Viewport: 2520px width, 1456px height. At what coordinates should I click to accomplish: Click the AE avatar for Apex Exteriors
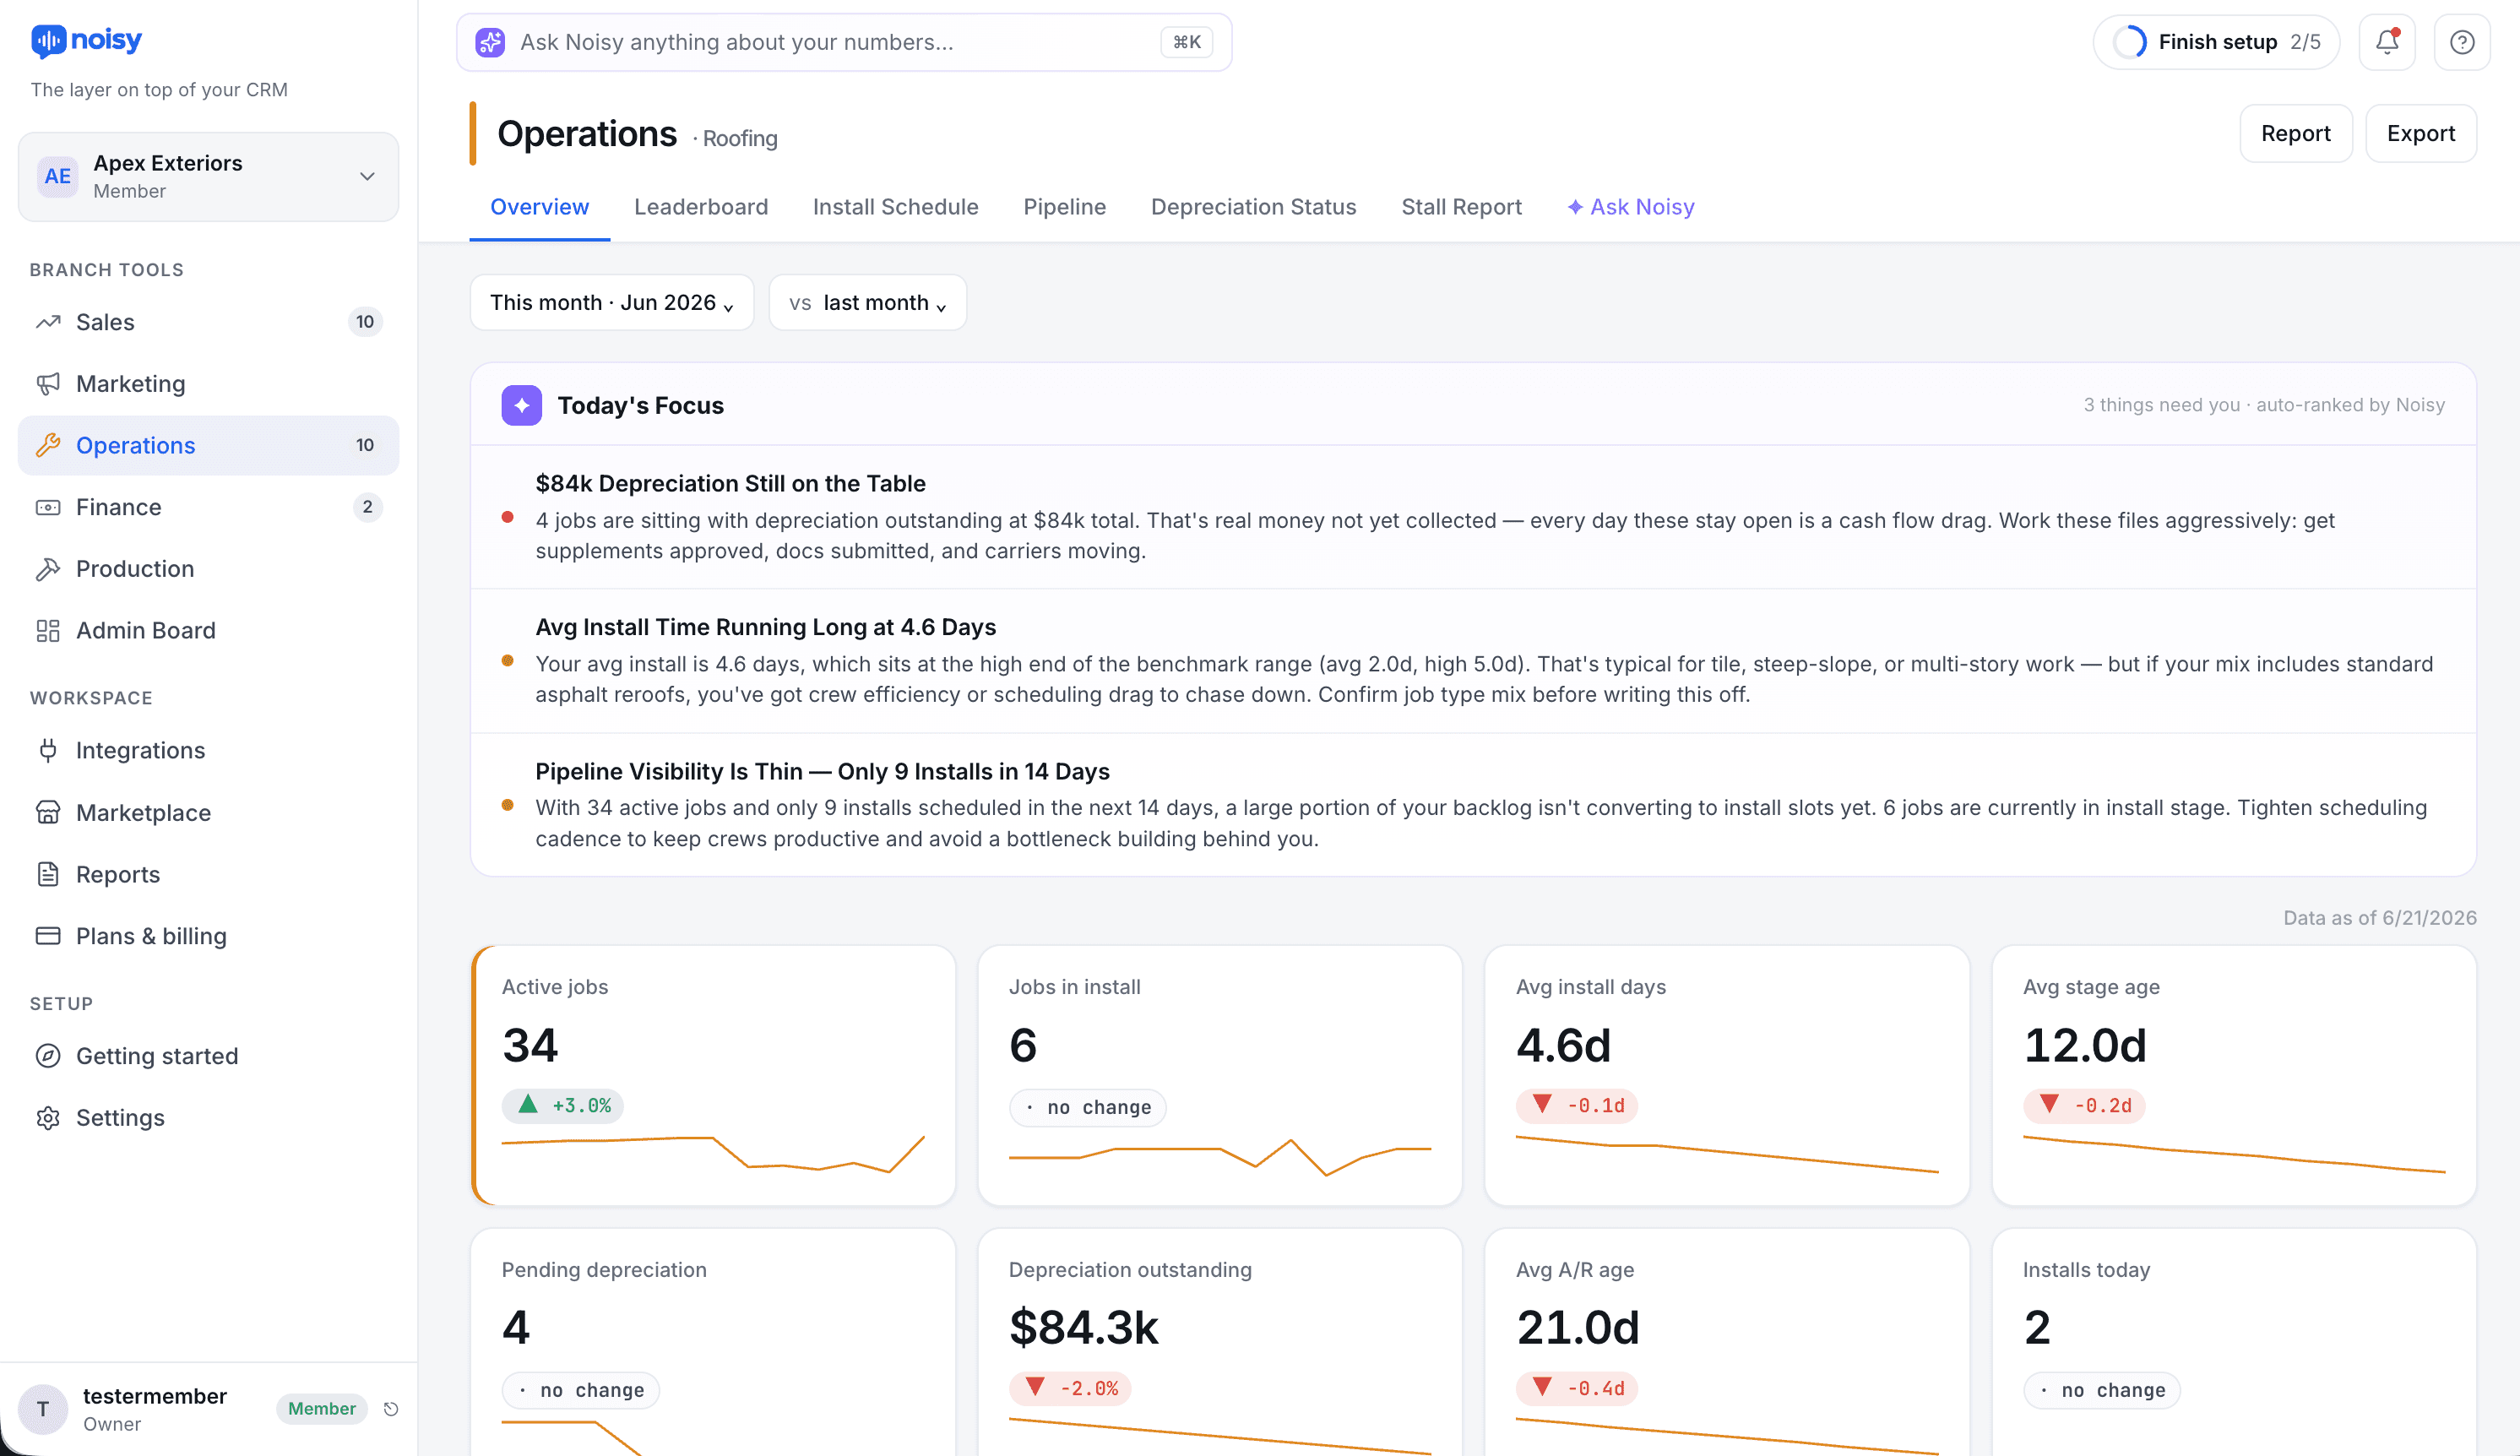57,176
